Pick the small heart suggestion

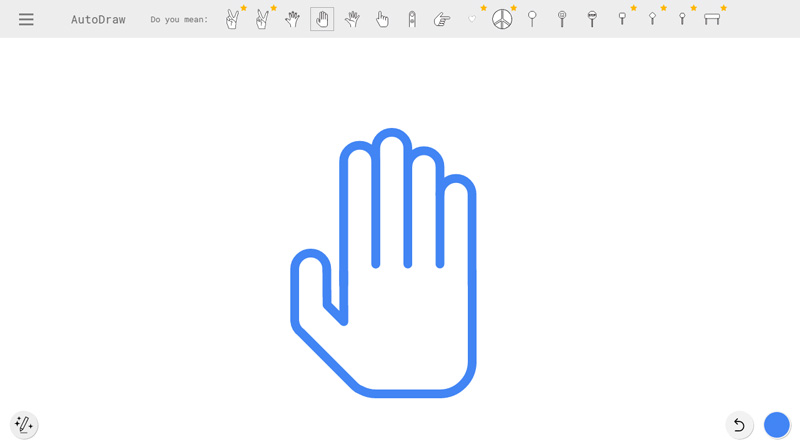coord(472,19)
